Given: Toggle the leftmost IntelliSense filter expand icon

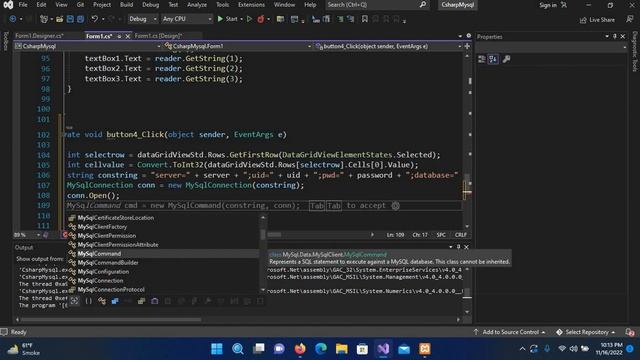Looking at the screenshot, I should (74, 301).
